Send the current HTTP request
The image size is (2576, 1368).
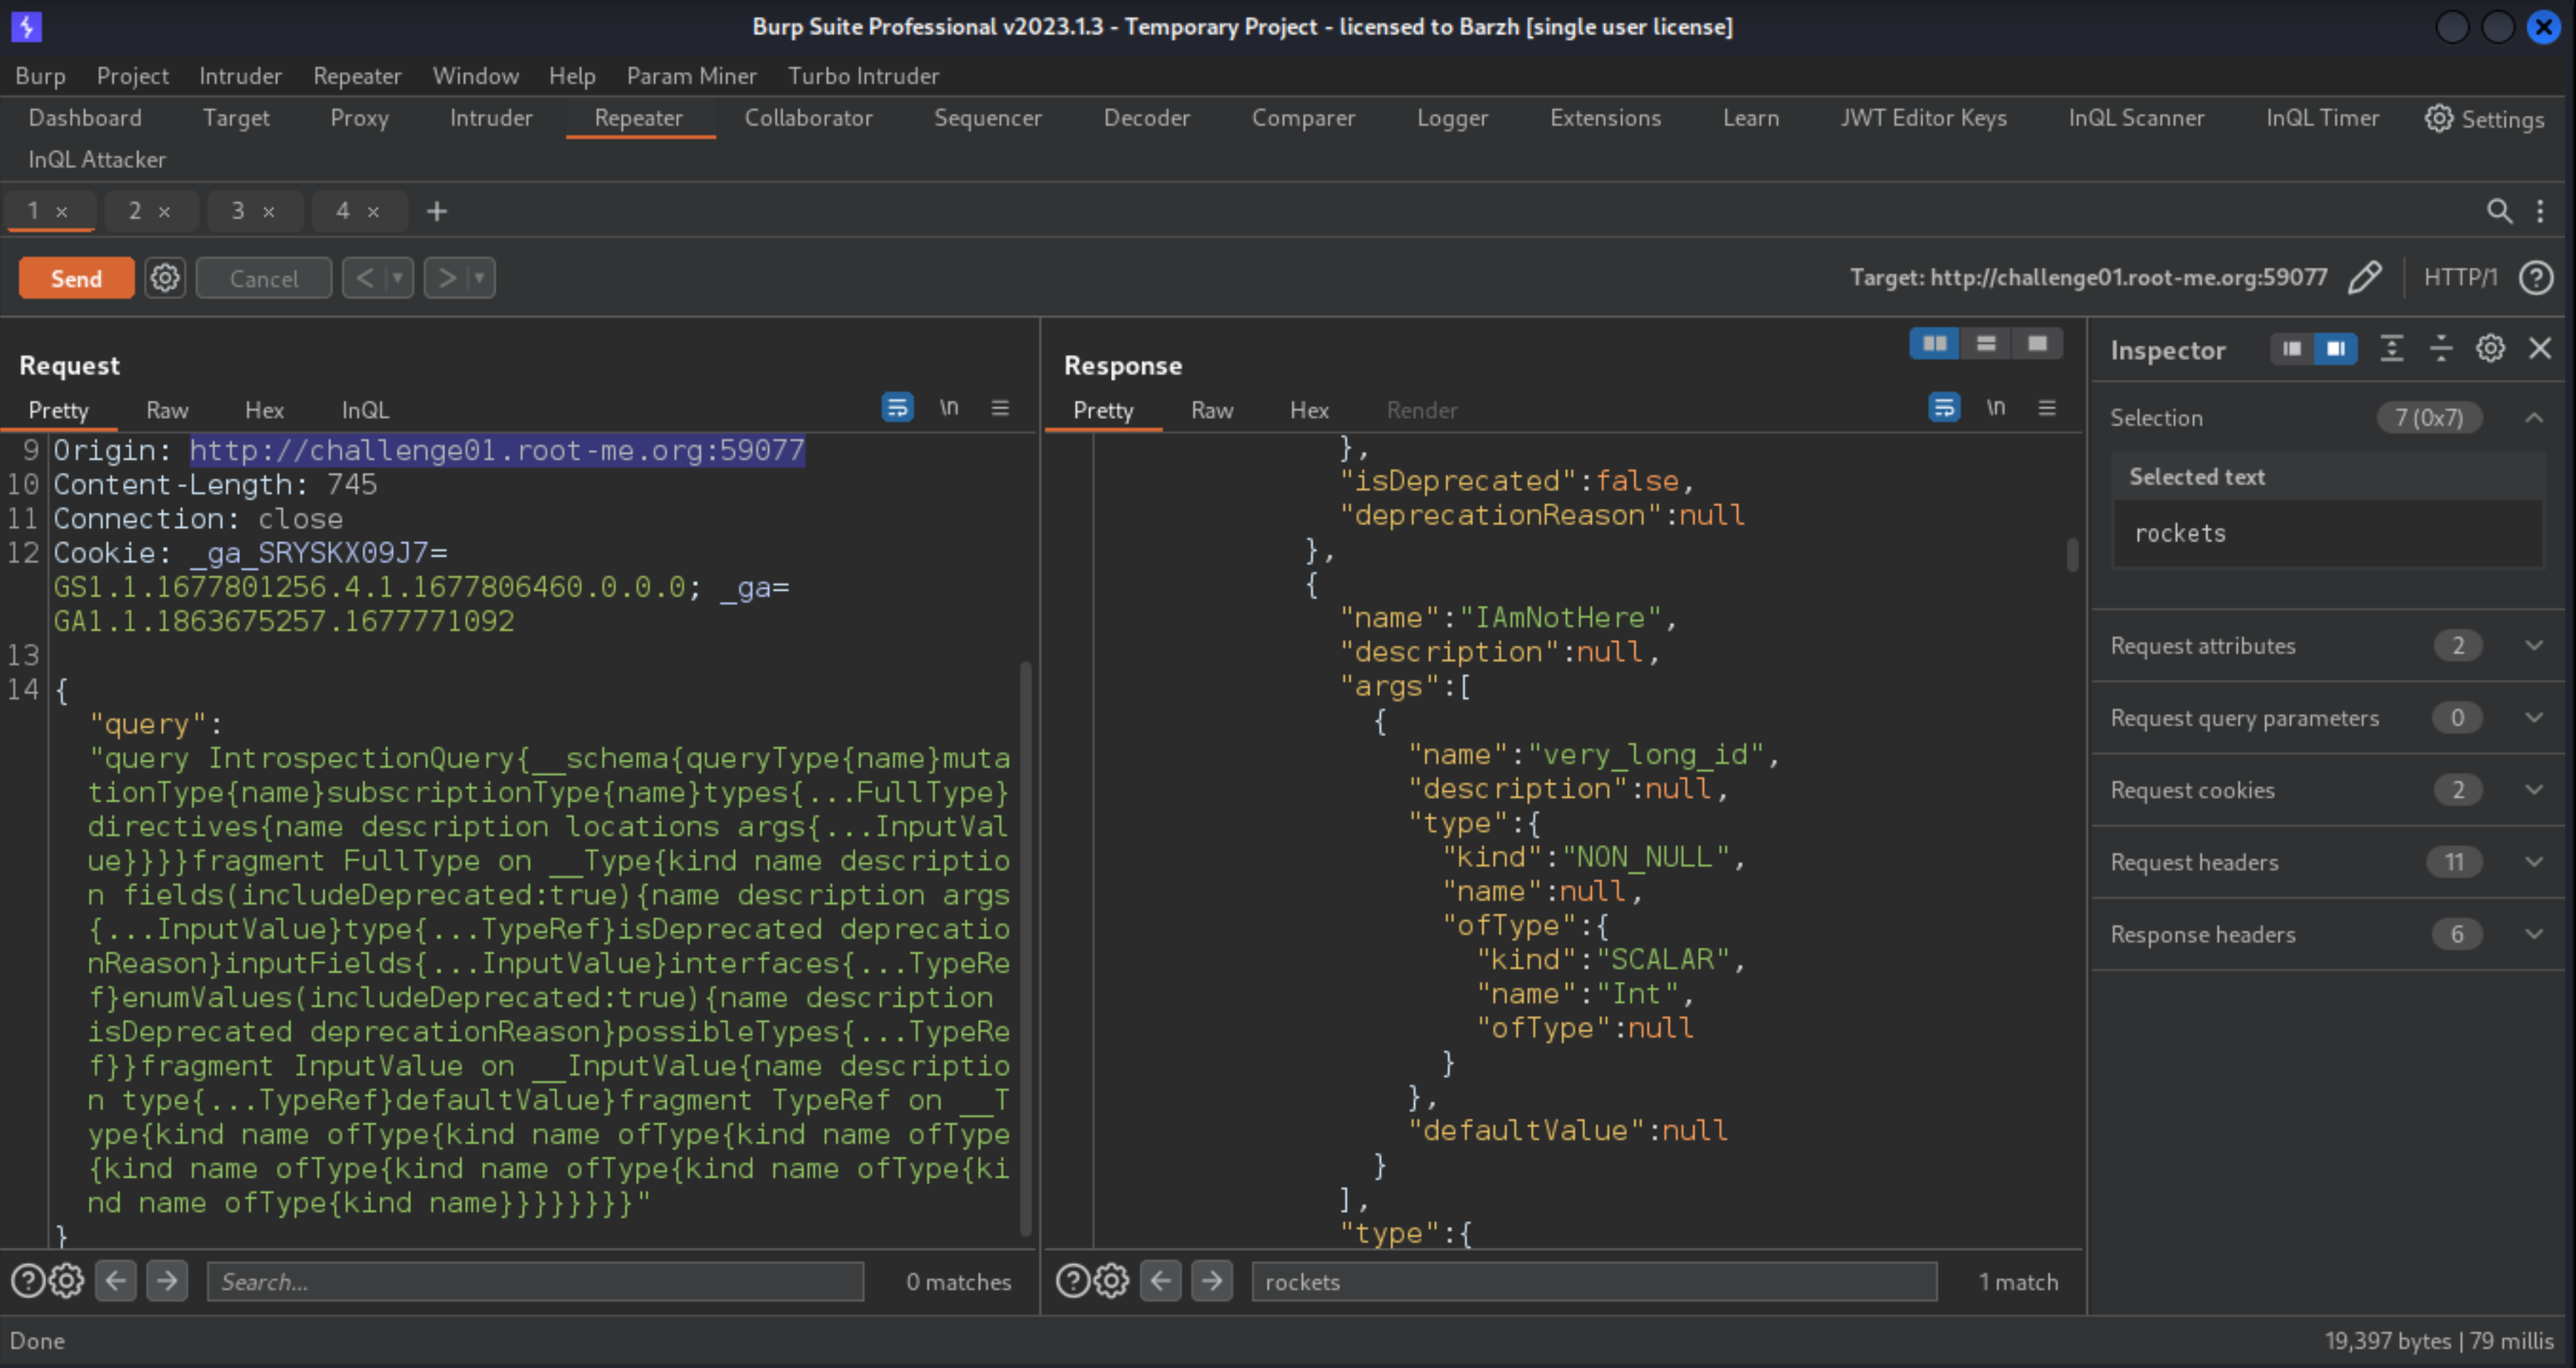point(75,278)
